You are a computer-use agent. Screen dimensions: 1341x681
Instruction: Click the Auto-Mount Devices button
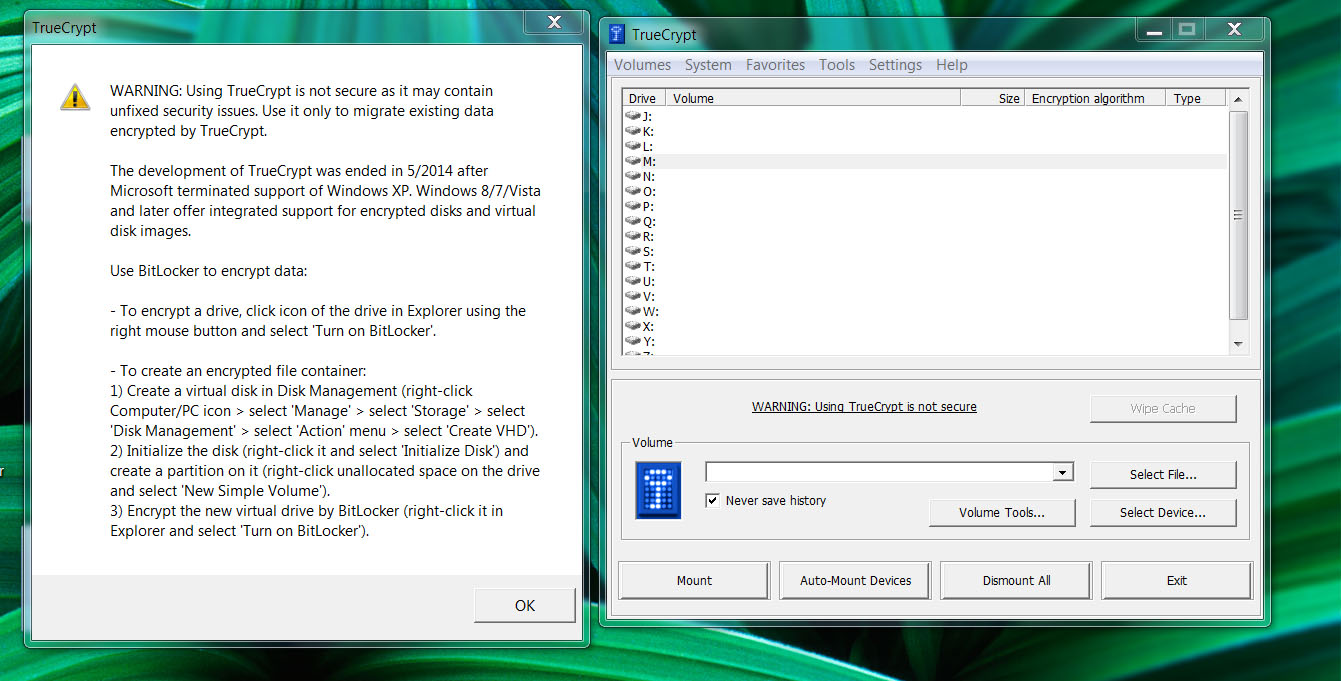tap(855, 580)
